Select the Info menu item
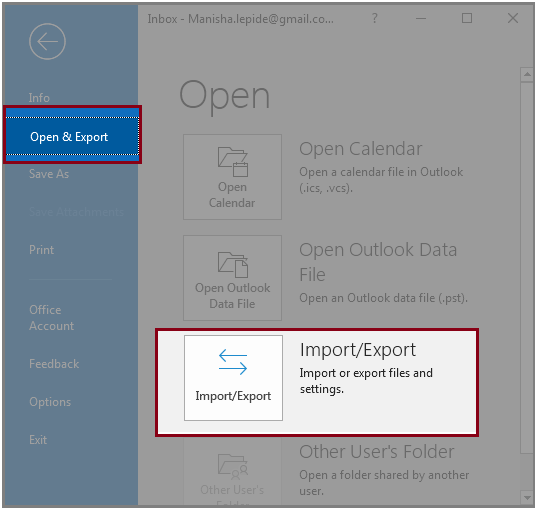537x510 pixels. 39,98
